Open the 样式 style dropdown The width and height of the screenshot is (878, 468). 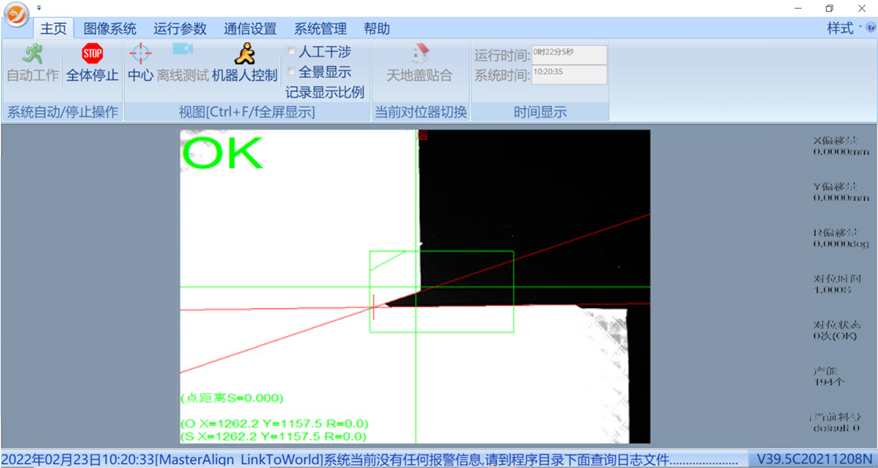(x=844, y=28)
